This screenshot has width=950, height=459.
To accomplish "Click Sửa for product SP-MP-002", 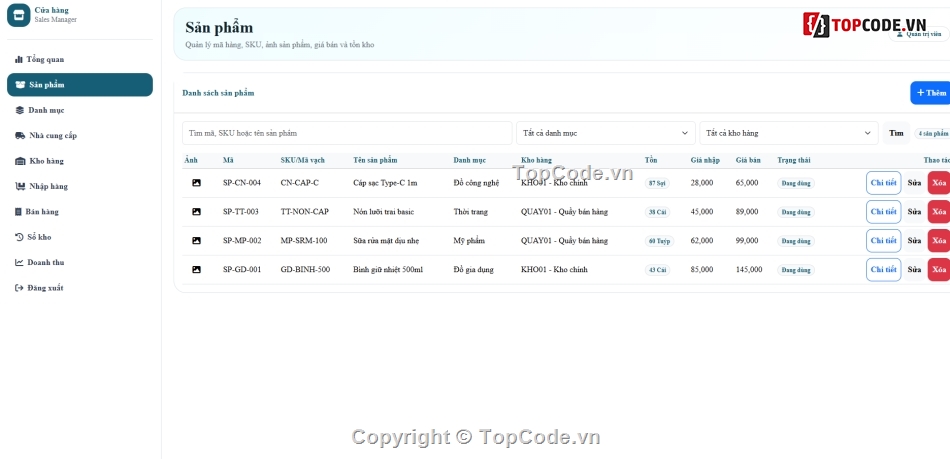I will pos(914,240).
